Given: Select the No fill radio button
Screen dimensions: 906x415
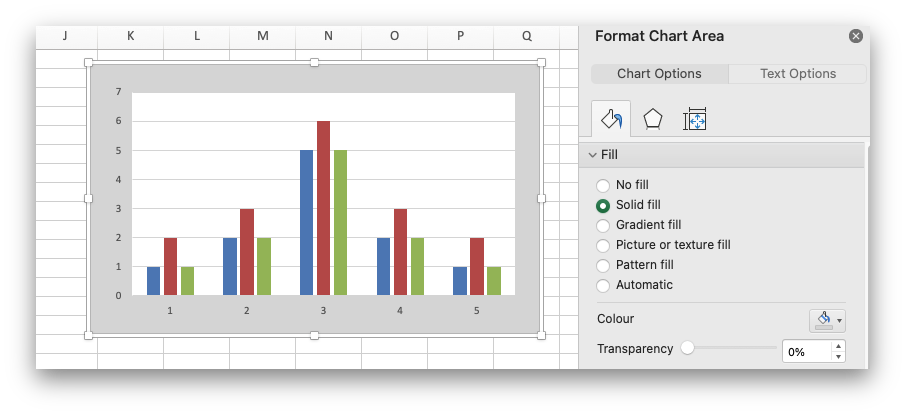Looking at the screenshot, I should click(603, 185).
